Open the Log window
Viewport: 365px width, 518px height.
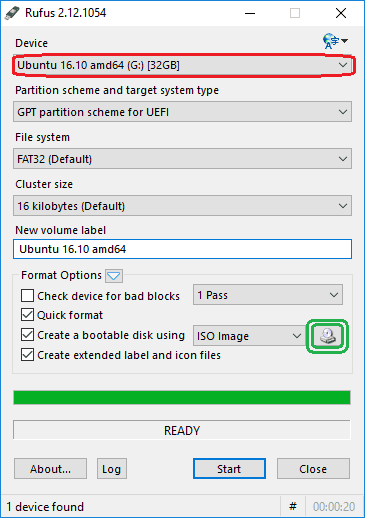pos(112,469)
